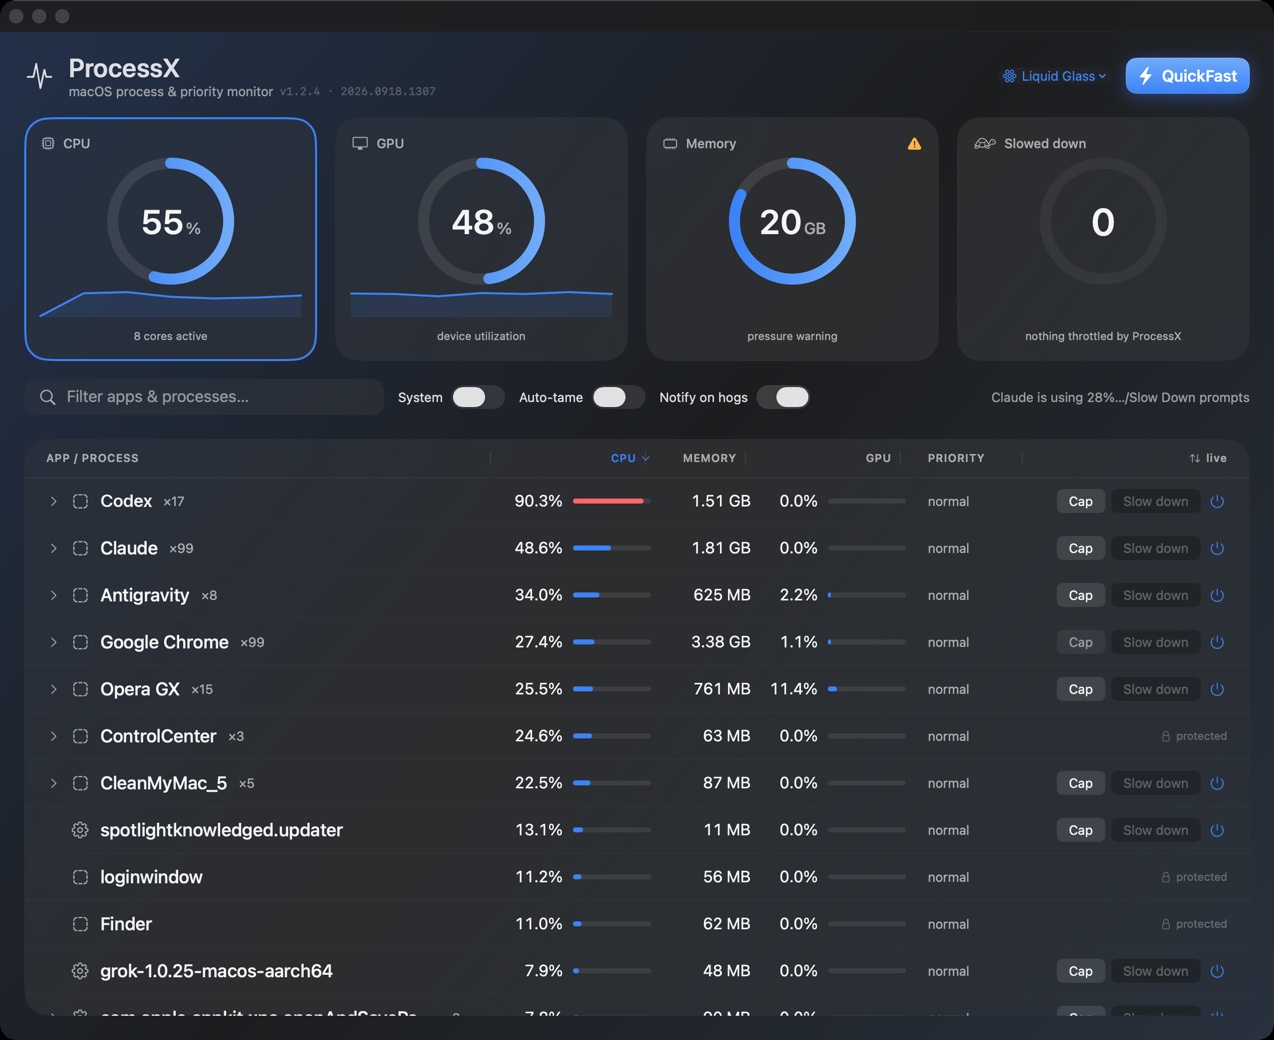Click the Filter apps & processes field

pos(204,397)
